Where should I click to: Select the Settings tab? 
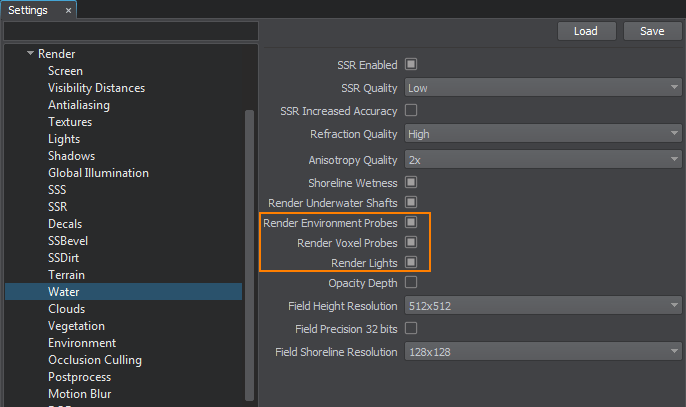28,10
